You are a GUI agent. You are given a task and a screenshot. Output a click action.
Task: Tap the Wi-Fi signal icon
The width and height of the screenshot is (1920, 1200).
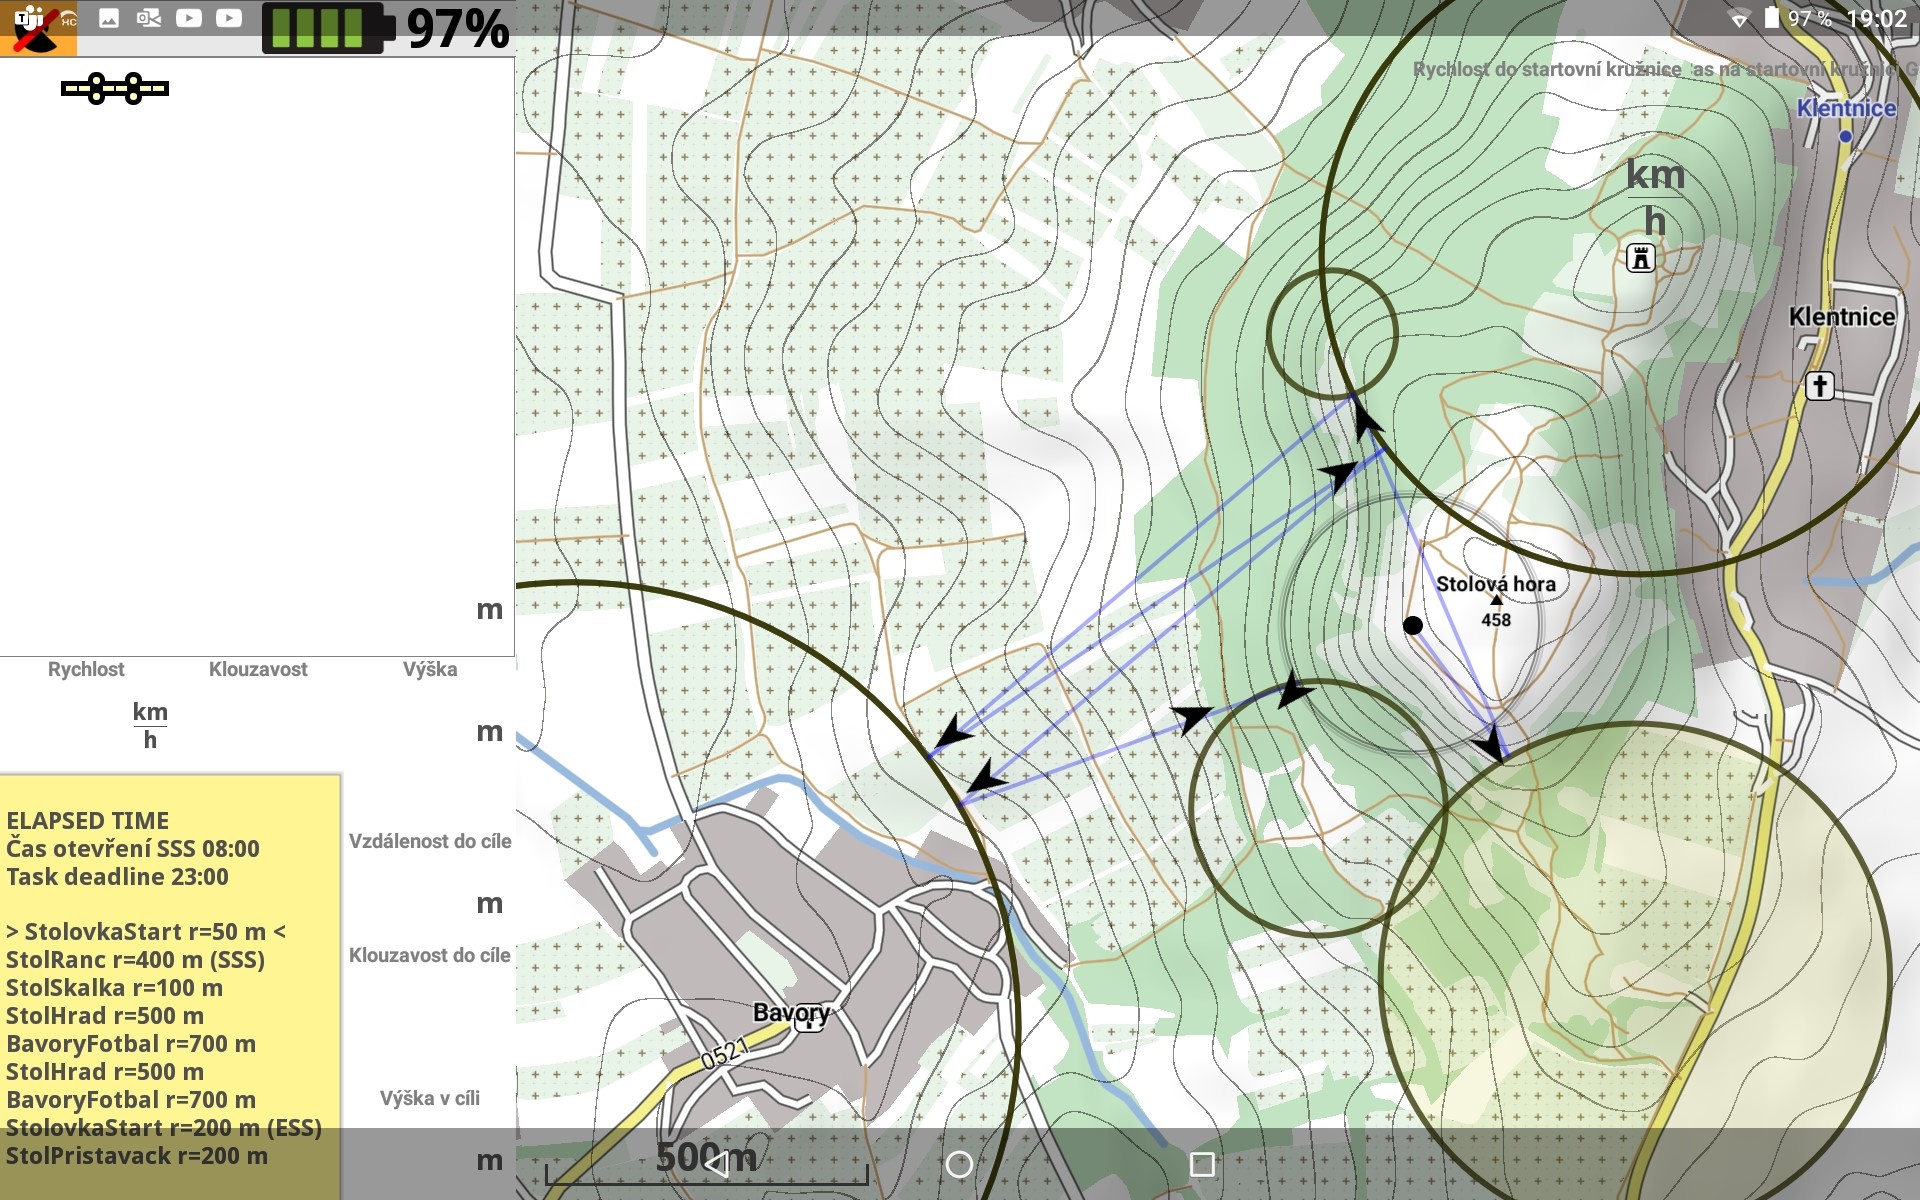[x=1740, y=19]
